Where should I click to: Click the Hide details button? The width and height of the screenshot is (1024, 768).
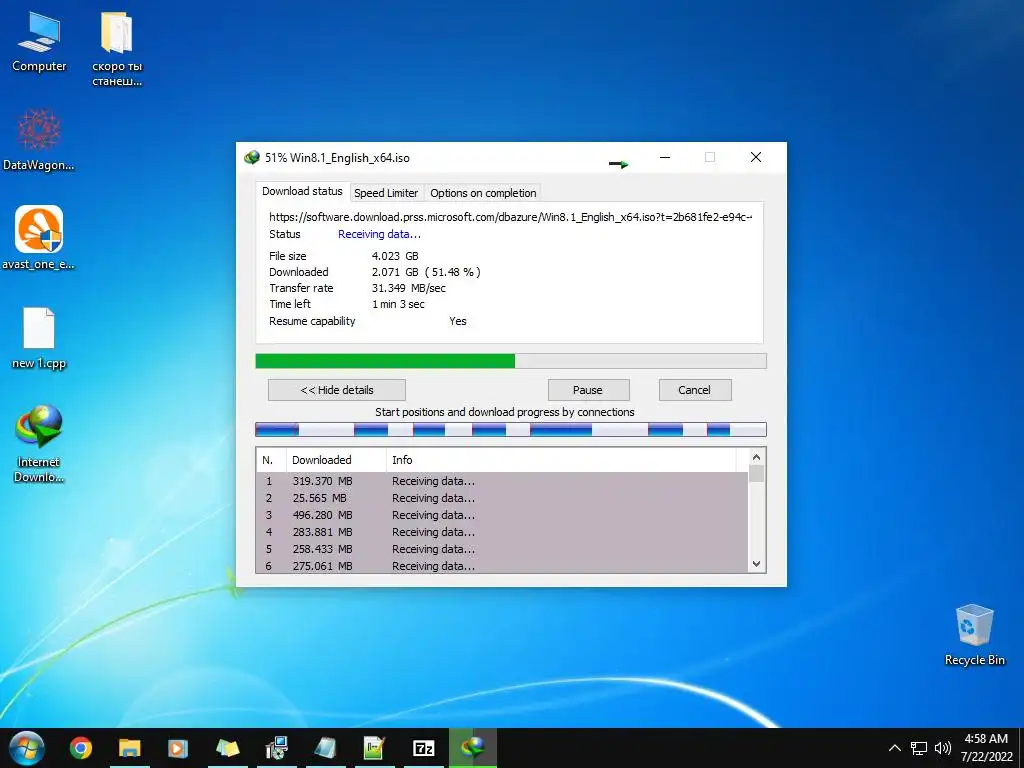pyautogui.click(x=336, y=390)
